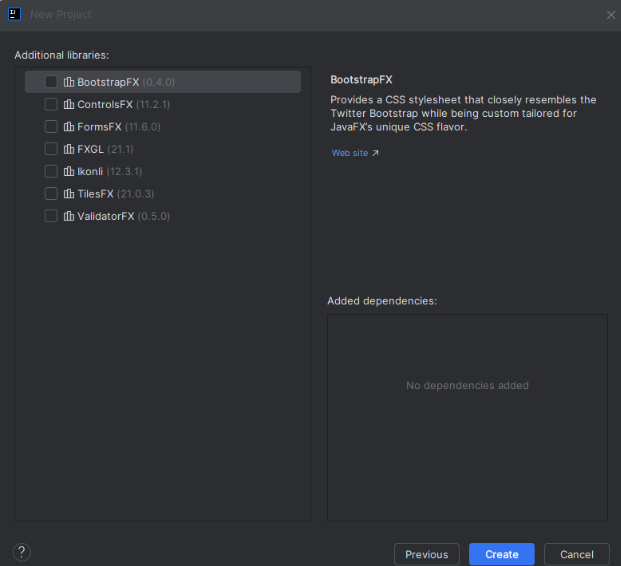Screen dimensions: 621x566
Task: Click the library icon beside TilesFX
Action: click(x=69, y=194)
